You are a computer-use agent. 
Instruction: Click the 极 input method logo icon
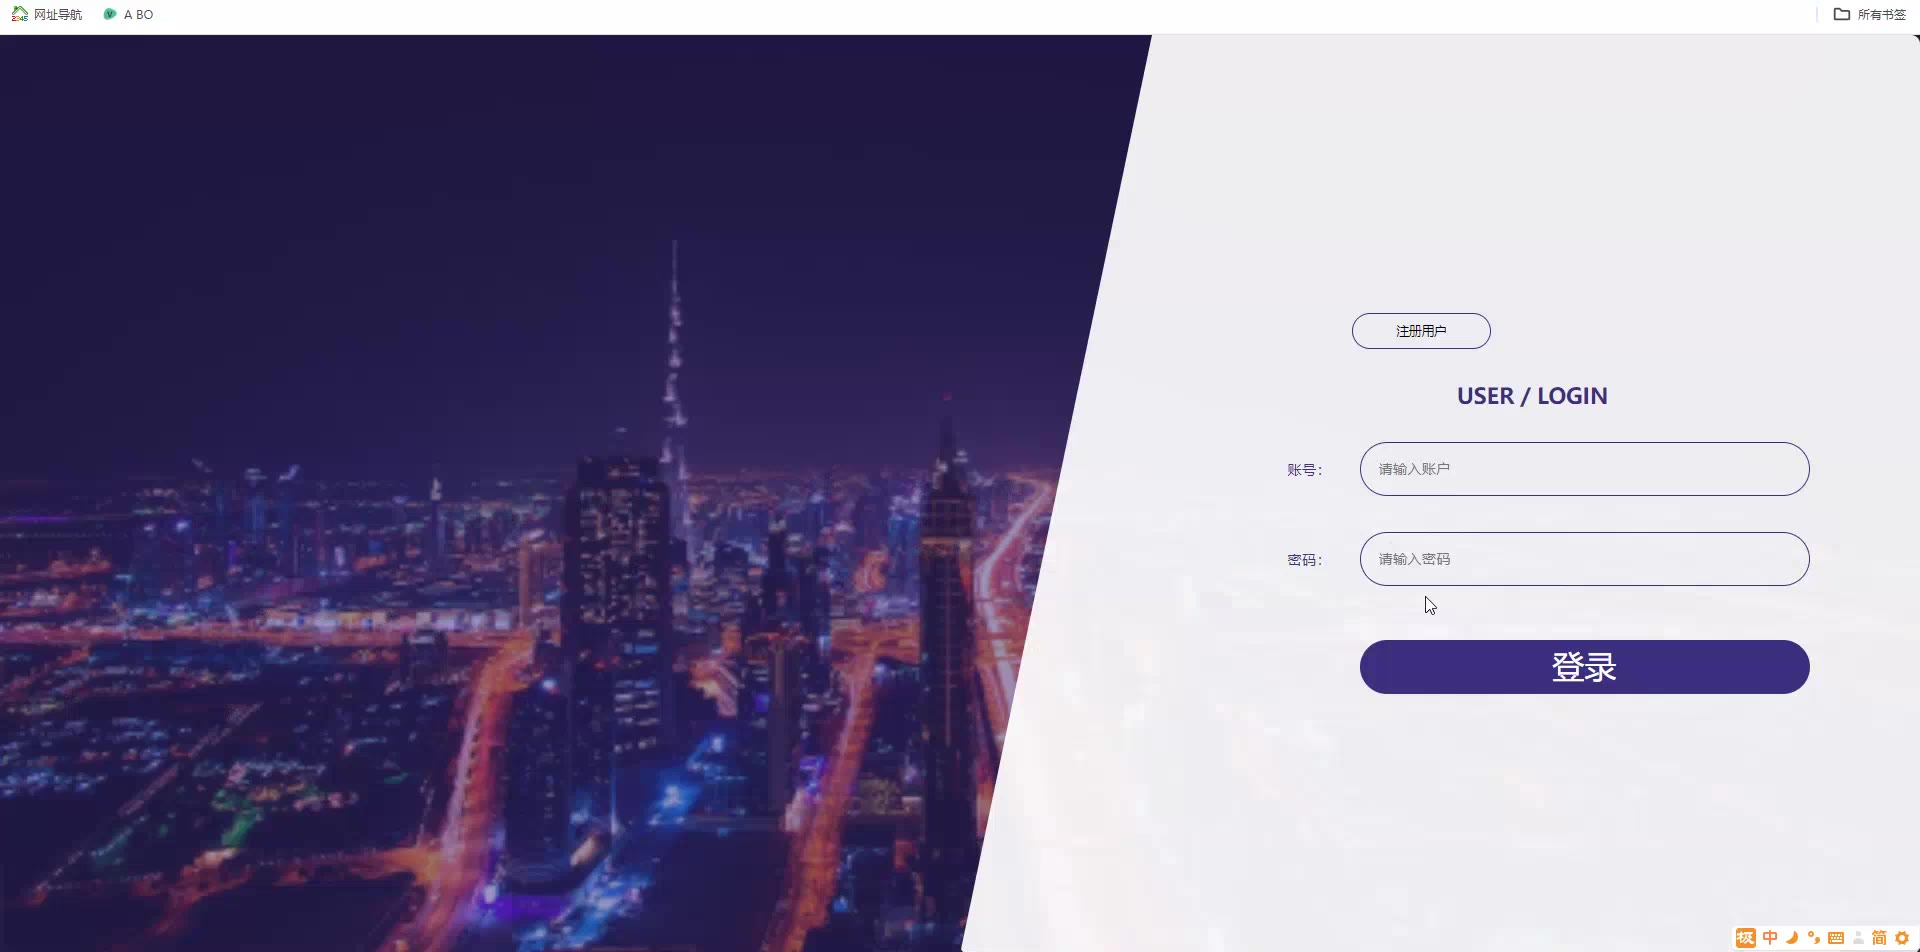[1746, 938]
